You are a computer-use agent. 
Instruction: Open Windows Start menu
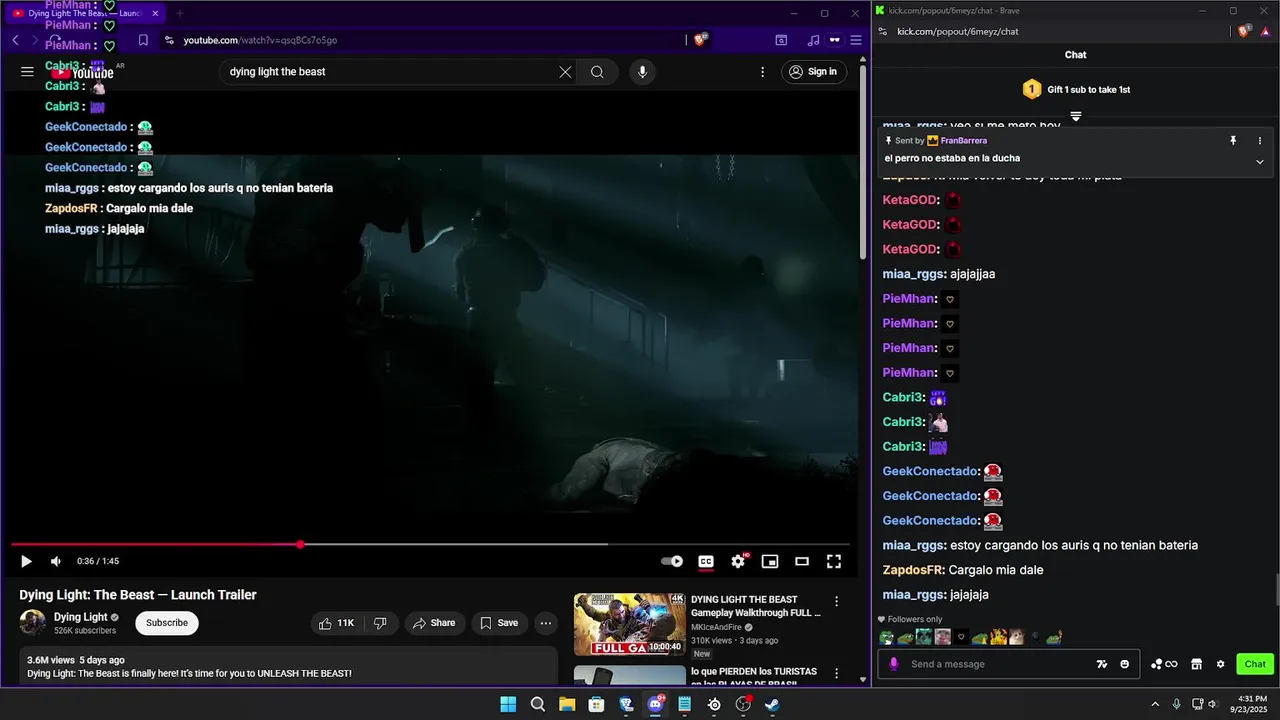(x=508, y=704)
